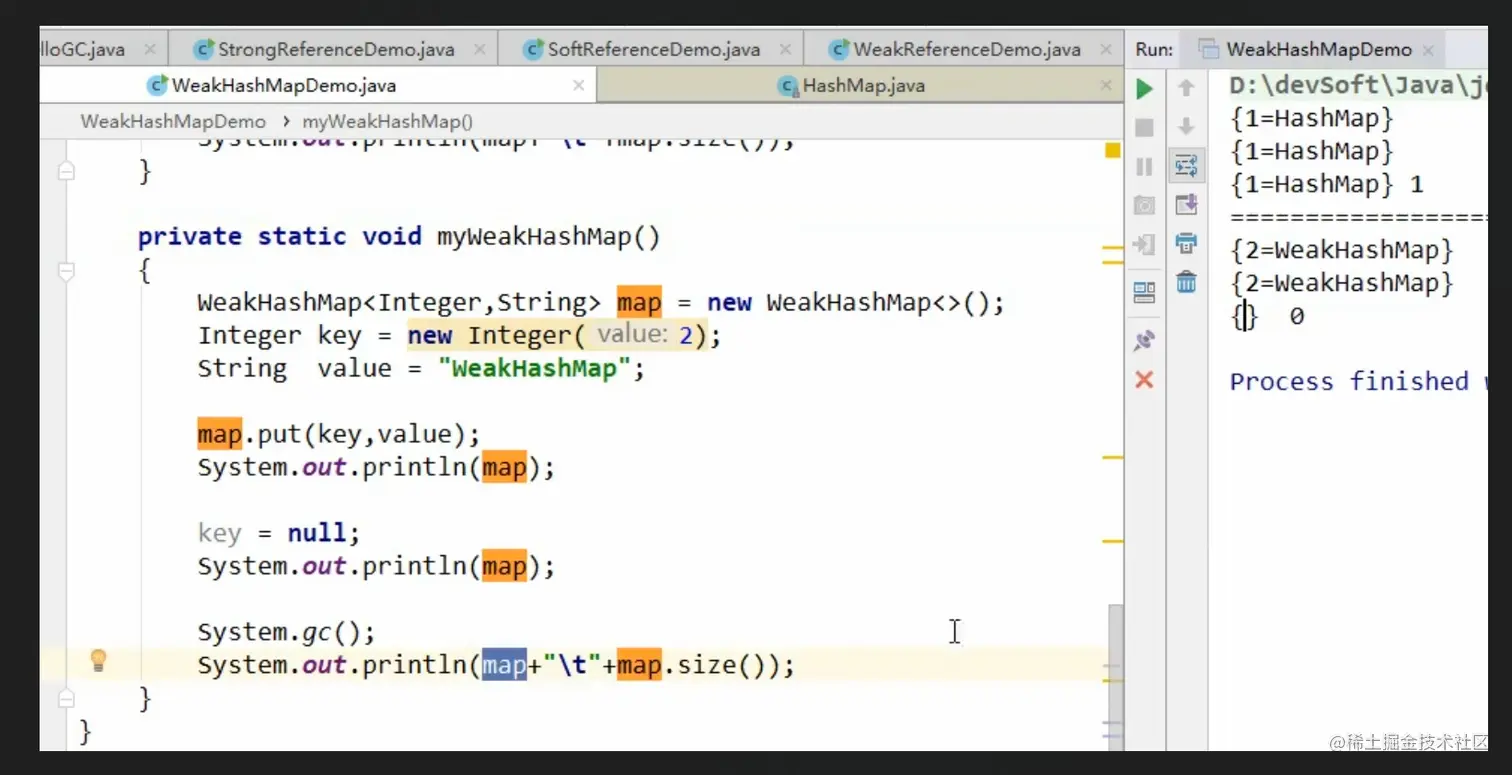The width and height of the screenshot is (1512, 775).
Task: Rerun WeakHashMapDemo with the green play icon
Action: point(1144,89)
